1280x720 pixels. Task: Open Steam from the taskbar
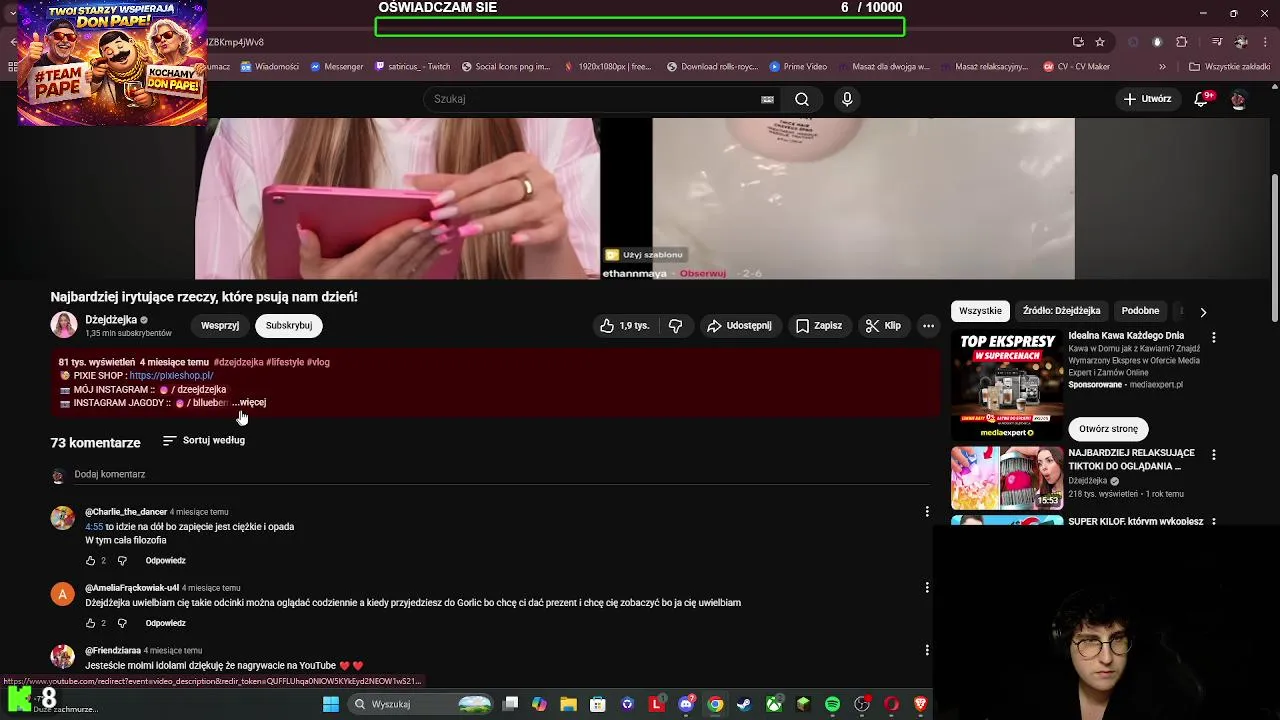point(744,704)
